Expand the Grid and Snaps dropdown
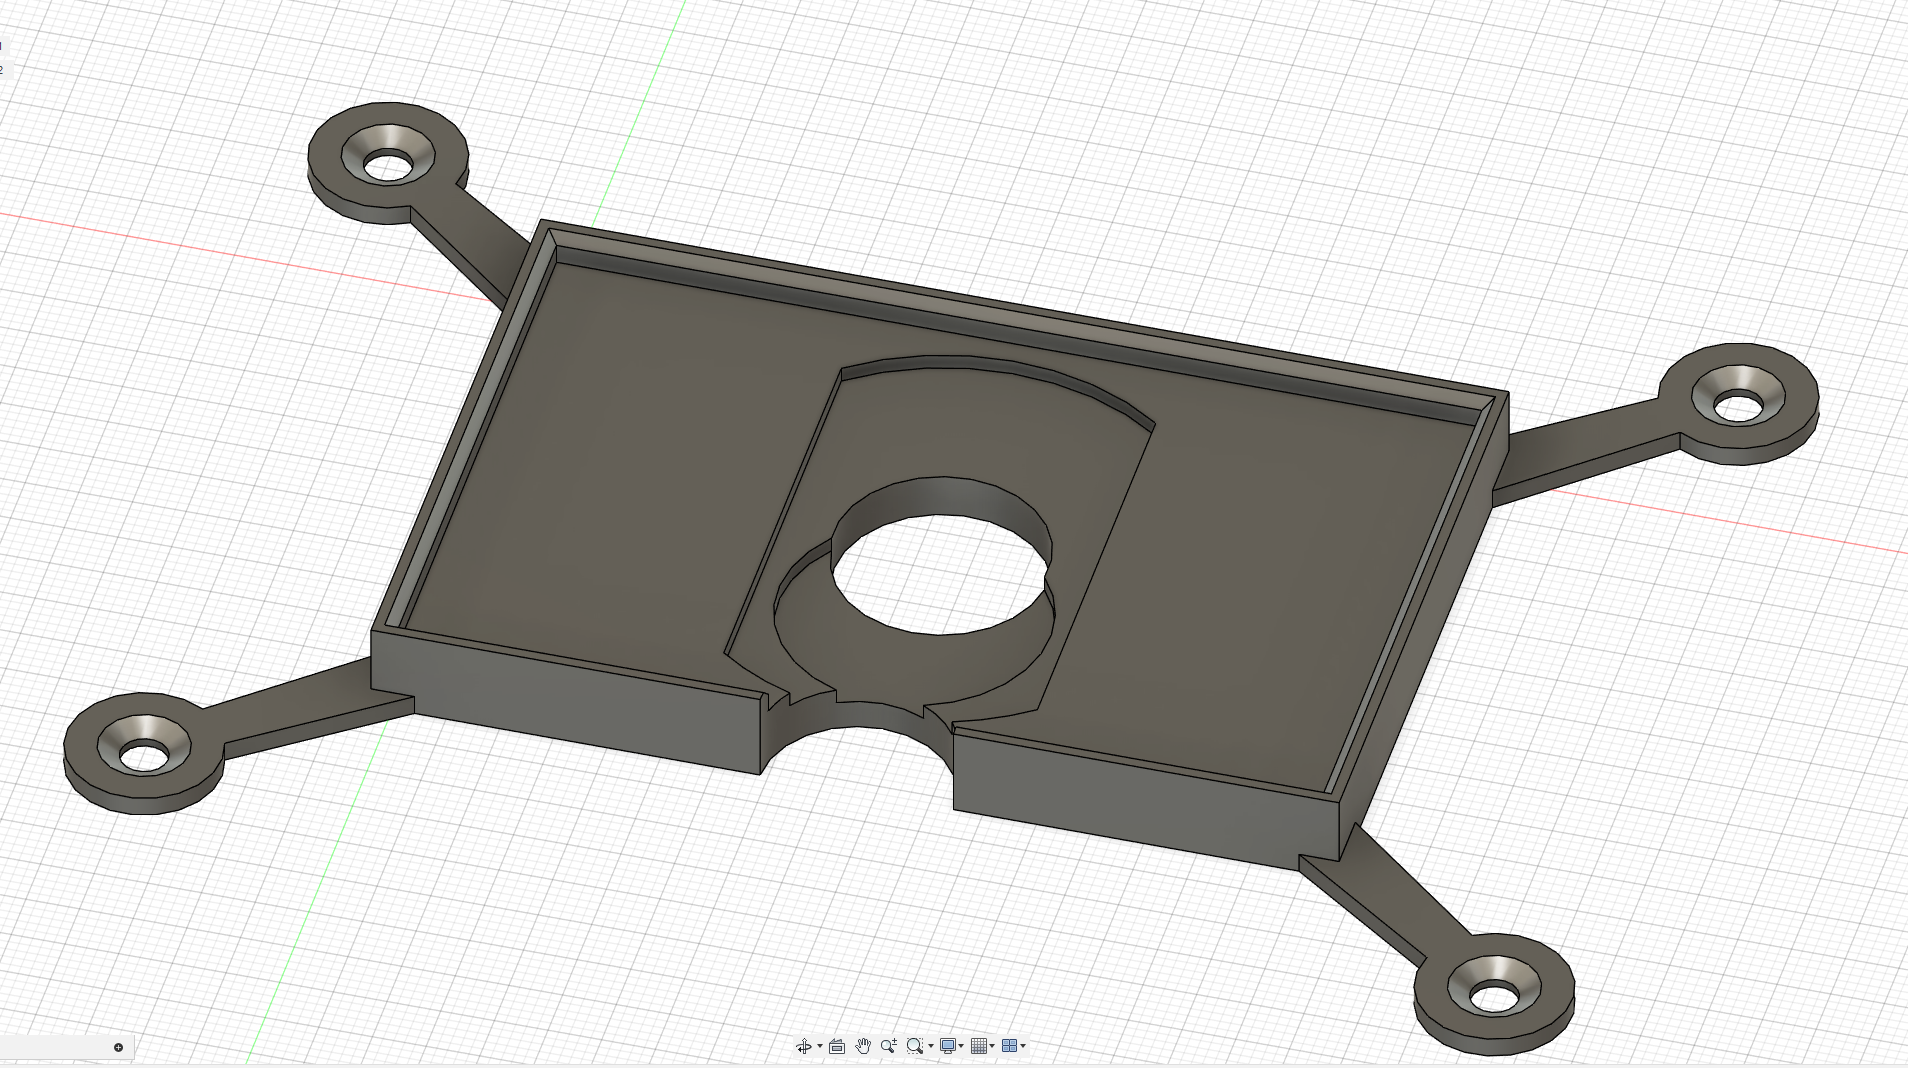The width and height of the screenshot is (1908, 1068). pos(992,1046)
